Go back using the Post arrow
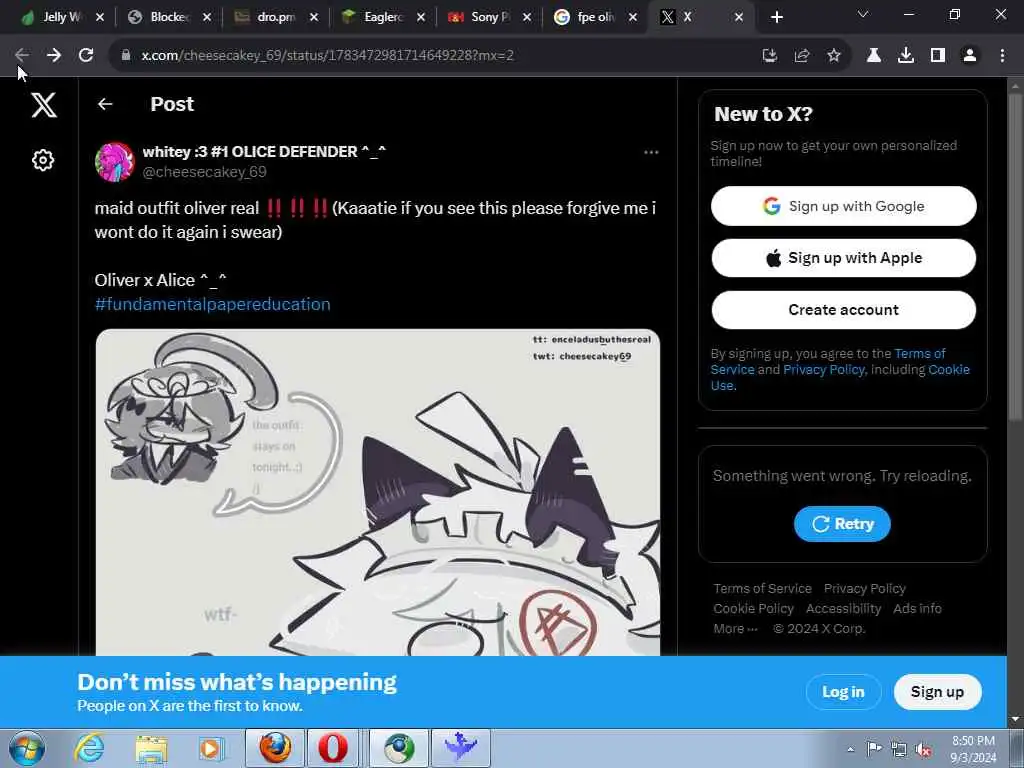Screen dimensions: 1024x768 (x=105, y=104)
